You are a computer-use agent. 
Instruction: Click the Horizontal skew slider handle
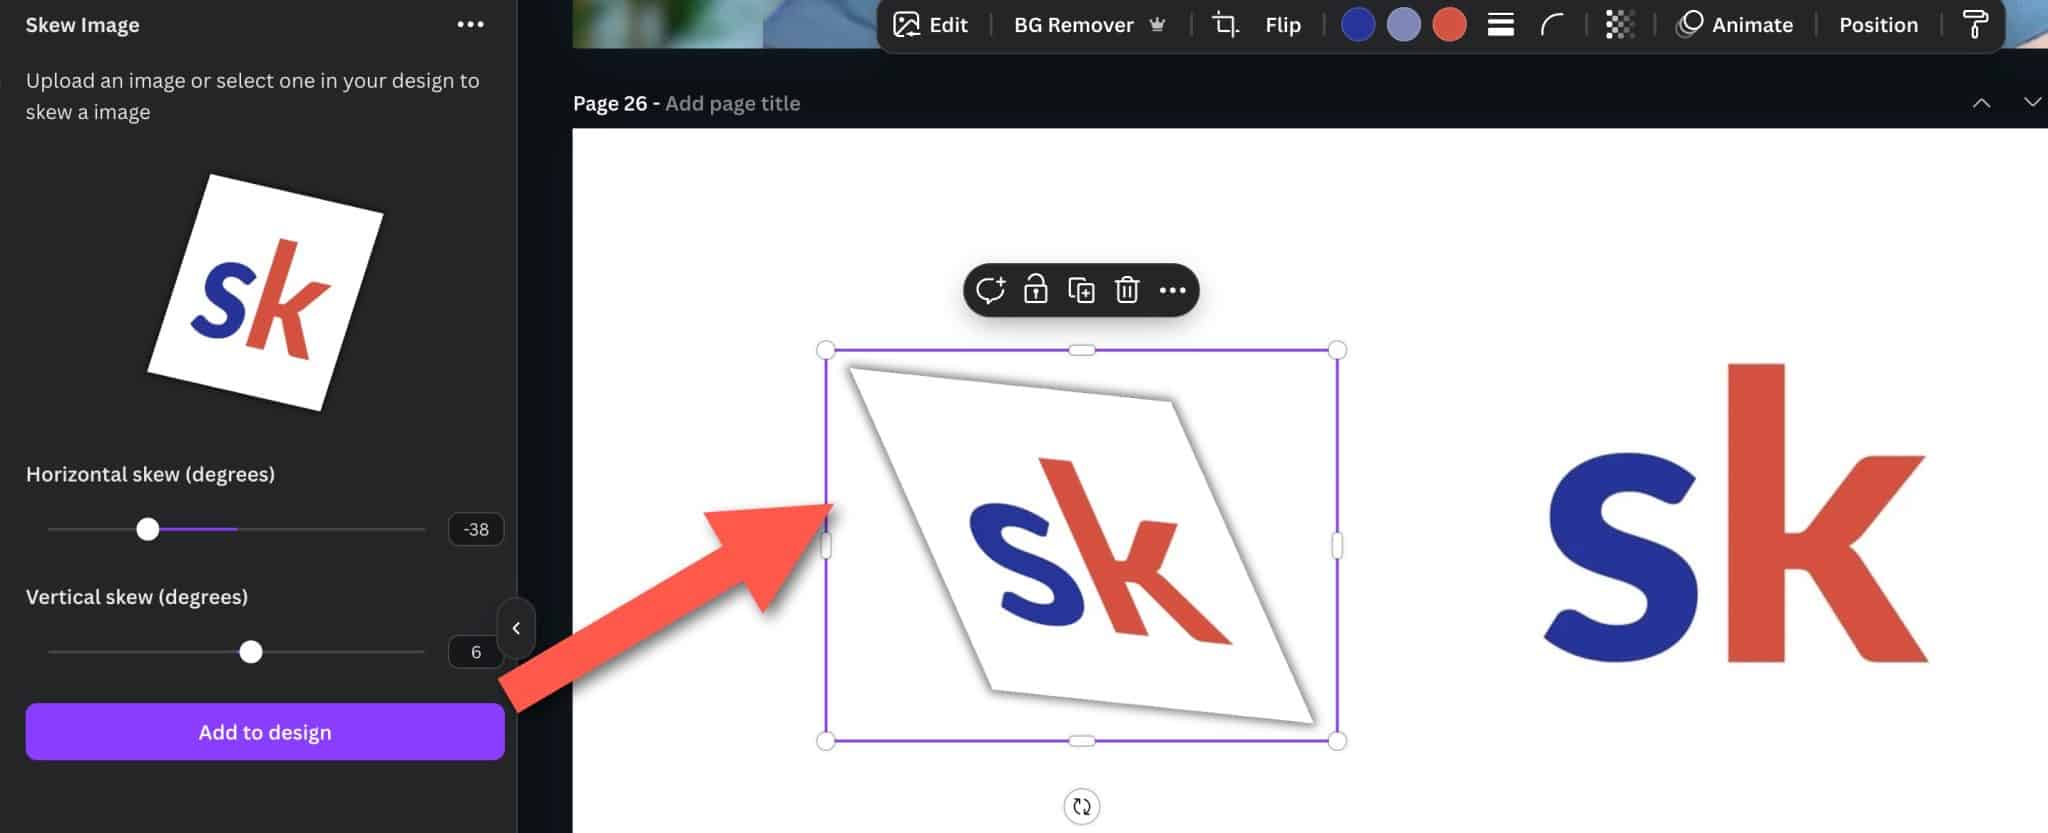tap(148, 529)
